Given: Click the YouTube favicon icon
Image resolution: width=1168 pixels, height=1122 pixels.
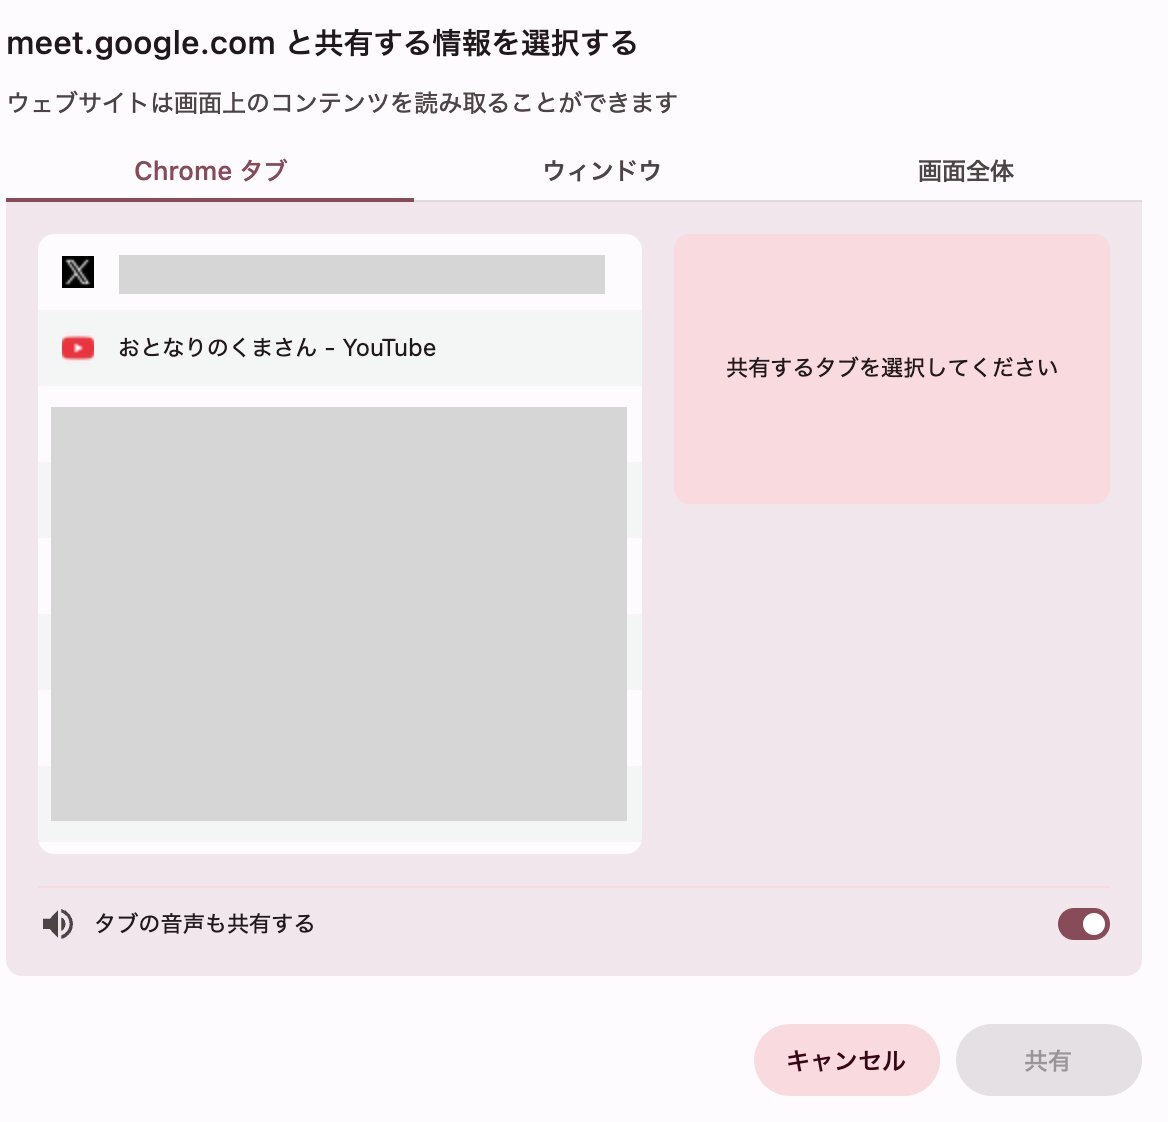Looking at the screenshot, I should coord(77,348).
